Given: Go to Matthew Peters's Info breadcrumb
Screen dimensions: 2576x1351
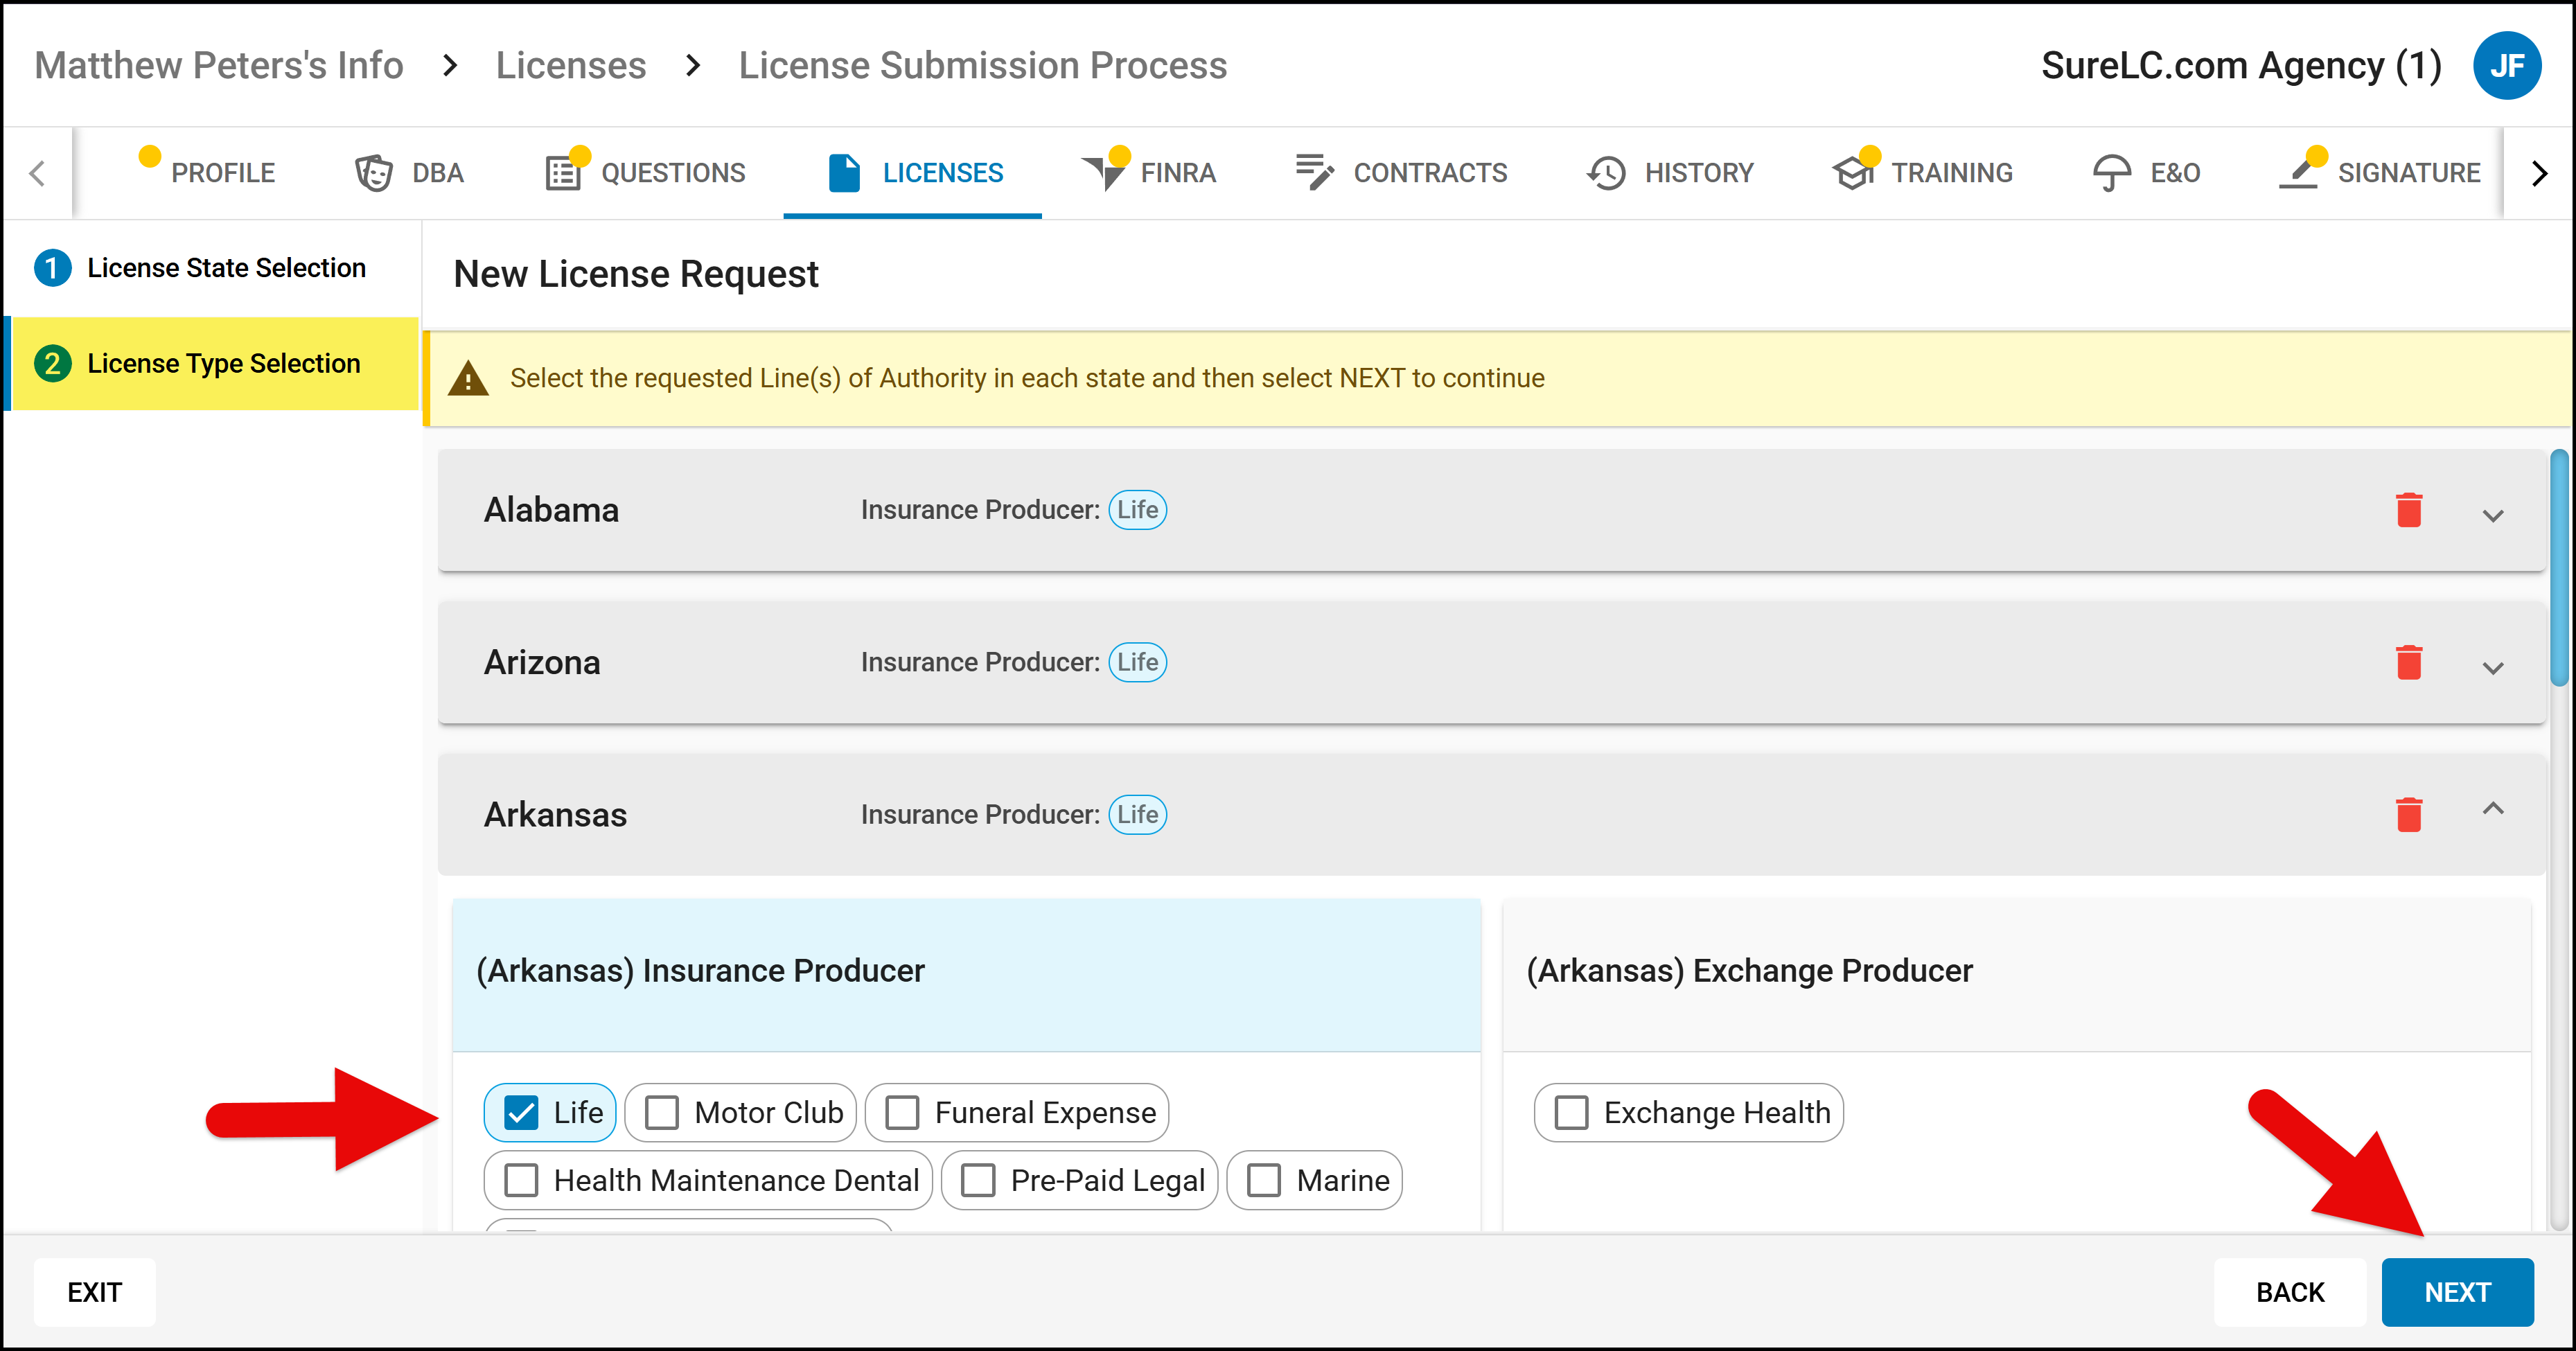Looking at the screenshot, I should [x=219, y=66].
